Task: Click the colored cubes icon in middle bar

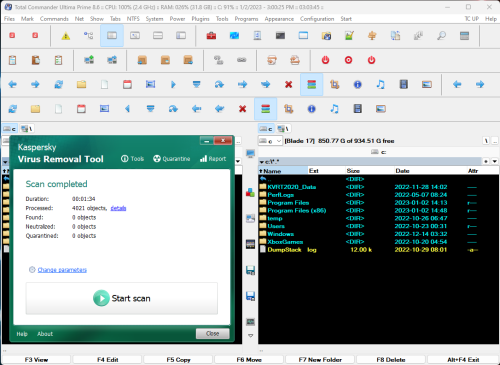Action: [250, 193]
